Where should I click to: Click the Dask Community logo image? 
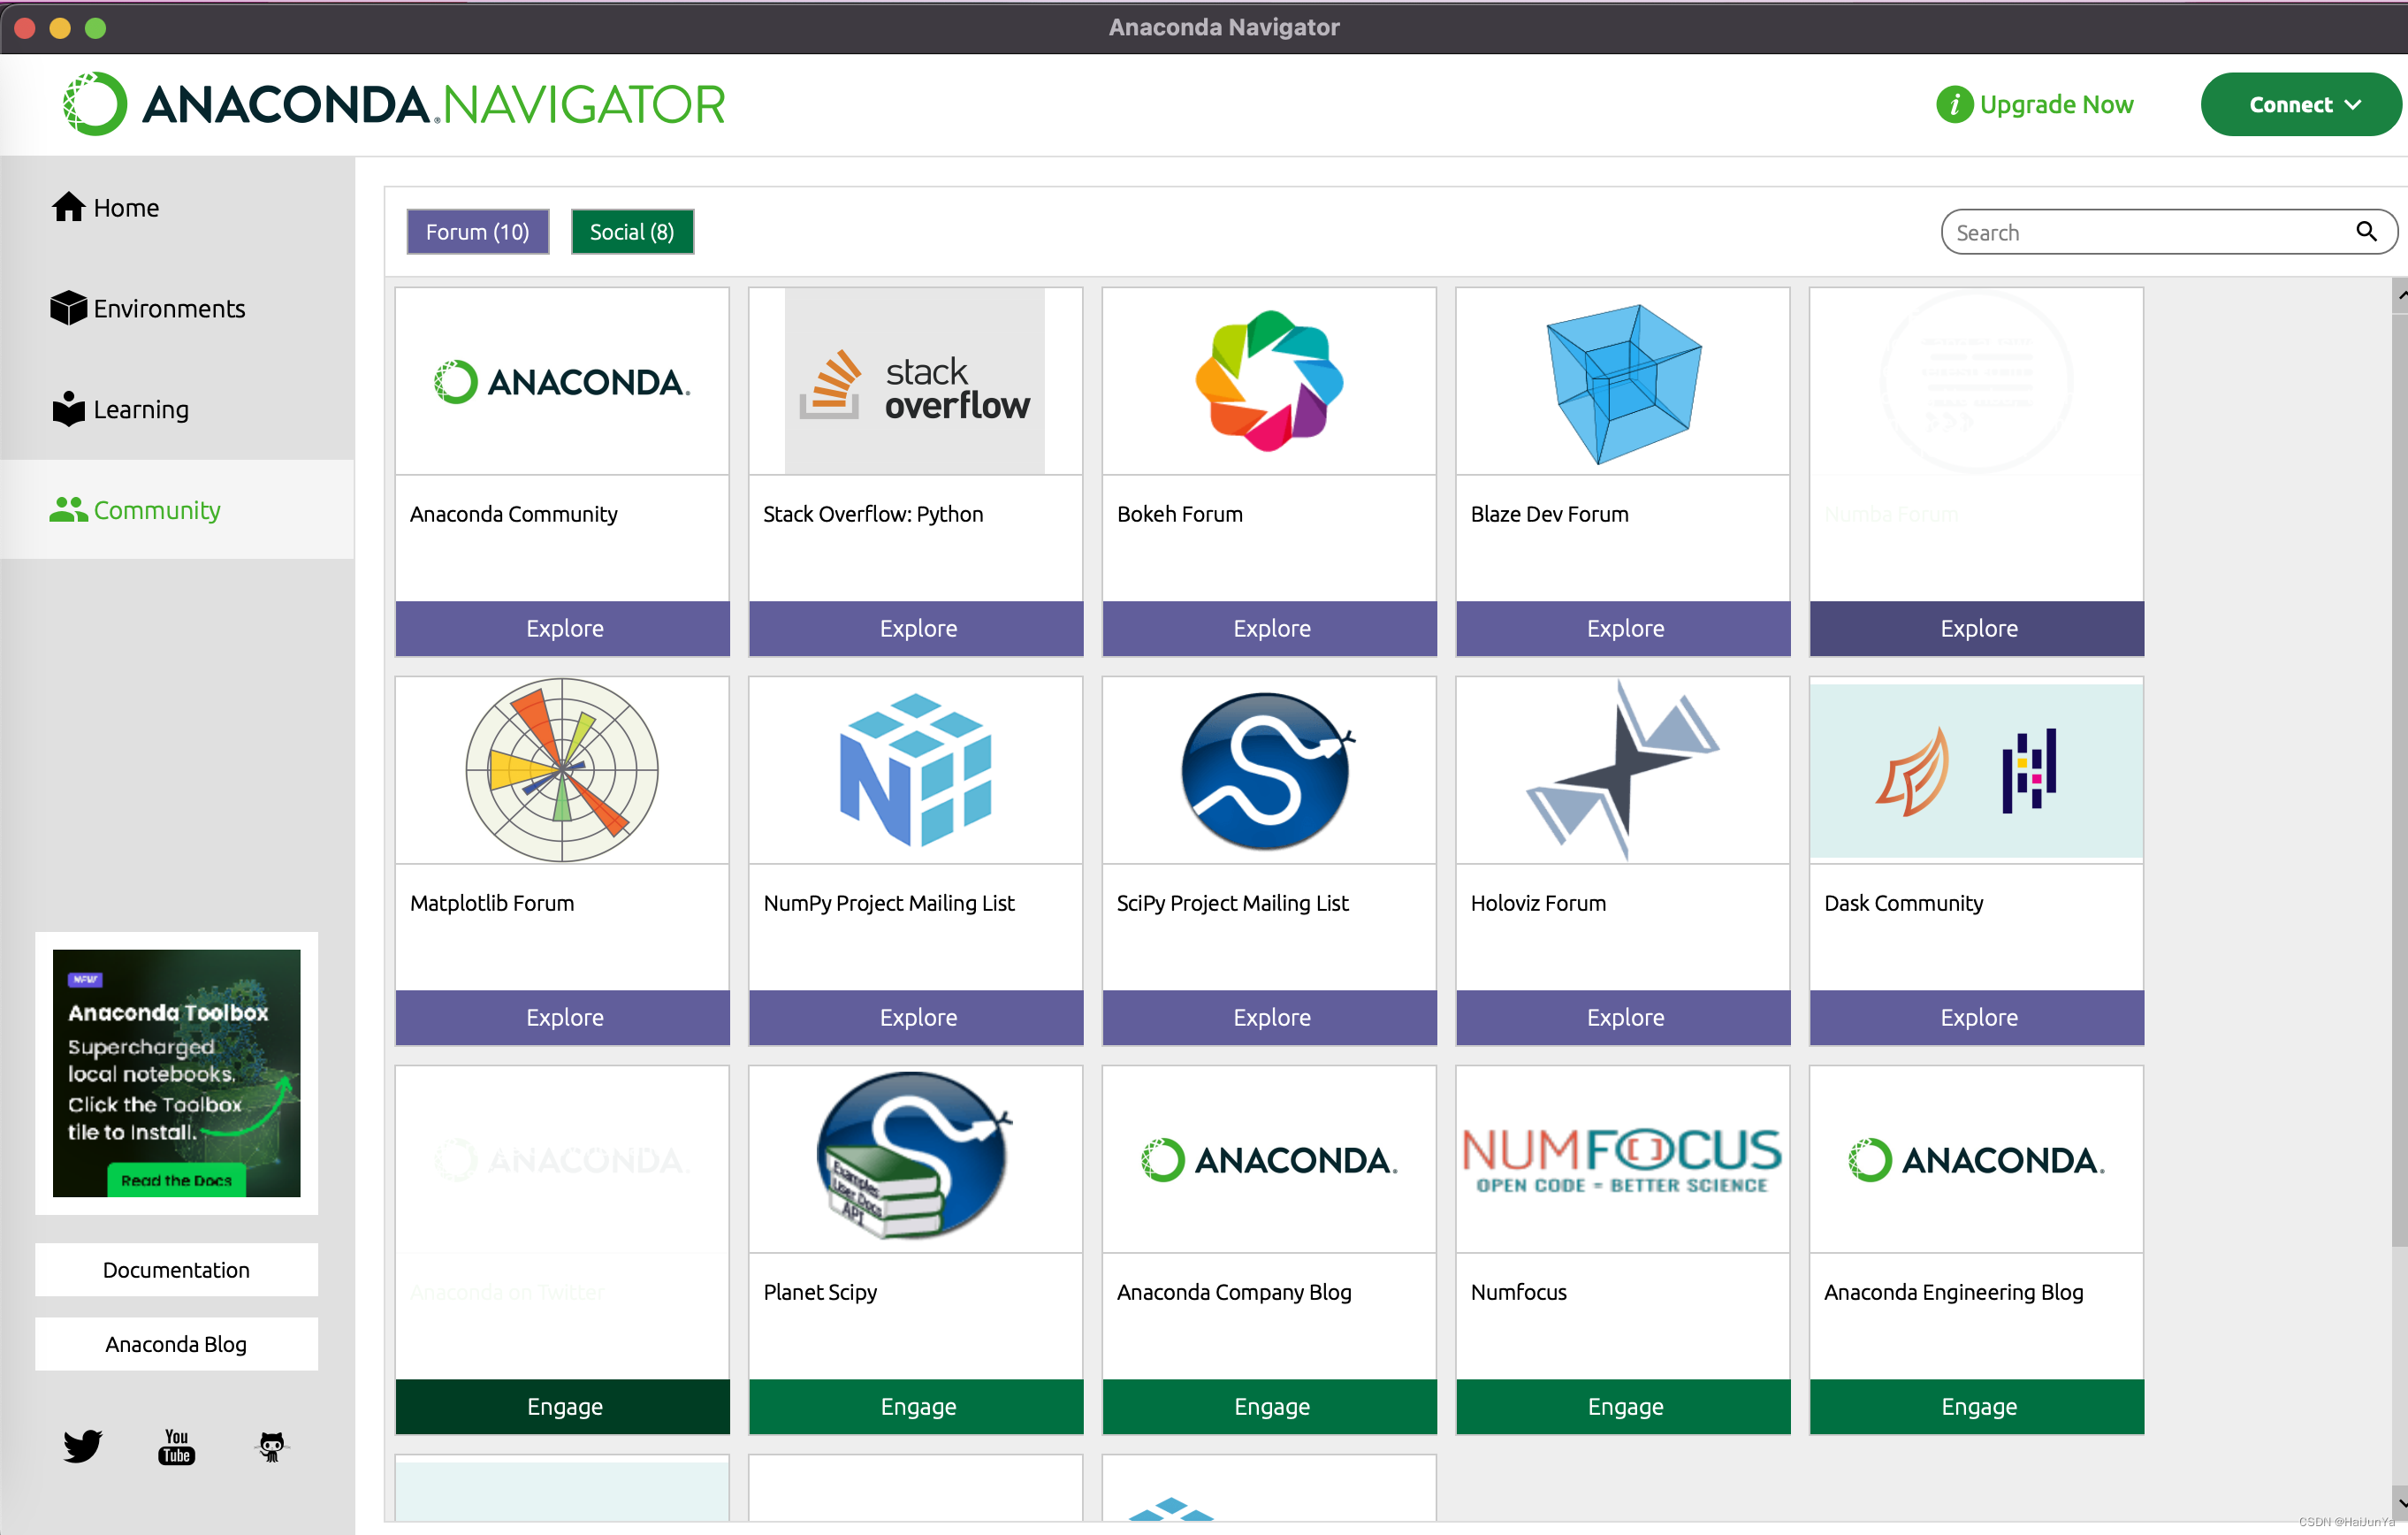tap(1976, 770)
